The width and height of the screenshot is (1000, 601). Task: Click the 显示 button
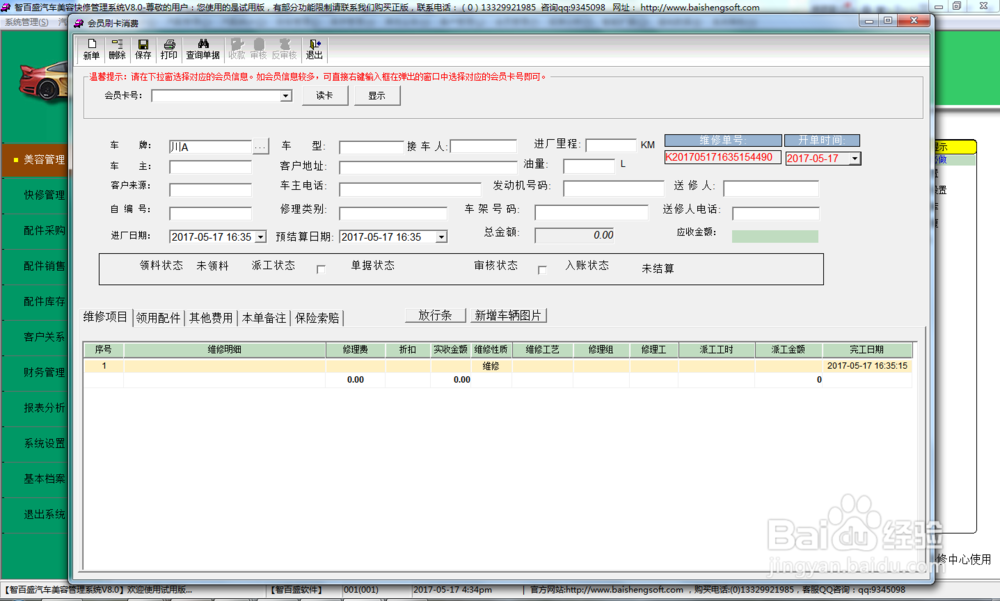click(377, 96)
